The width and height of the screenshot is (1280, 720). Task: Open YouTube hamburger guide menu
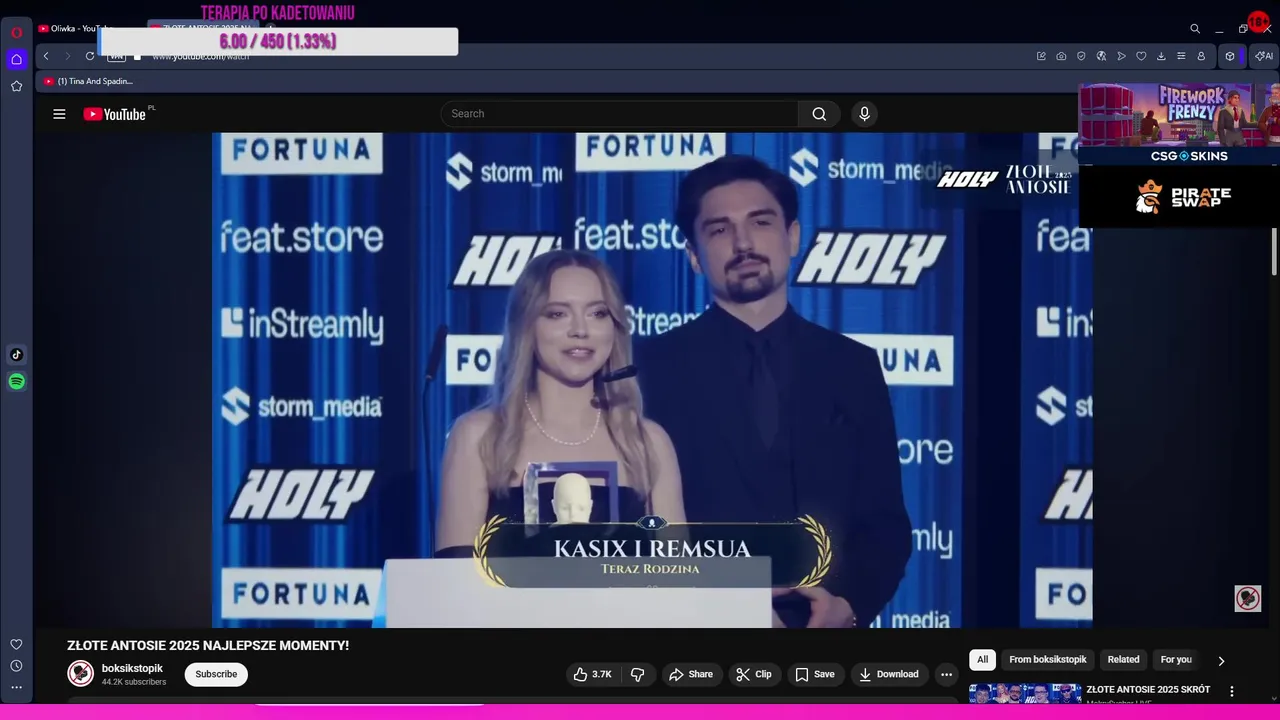pyautogui.click(x=59, y=114)
